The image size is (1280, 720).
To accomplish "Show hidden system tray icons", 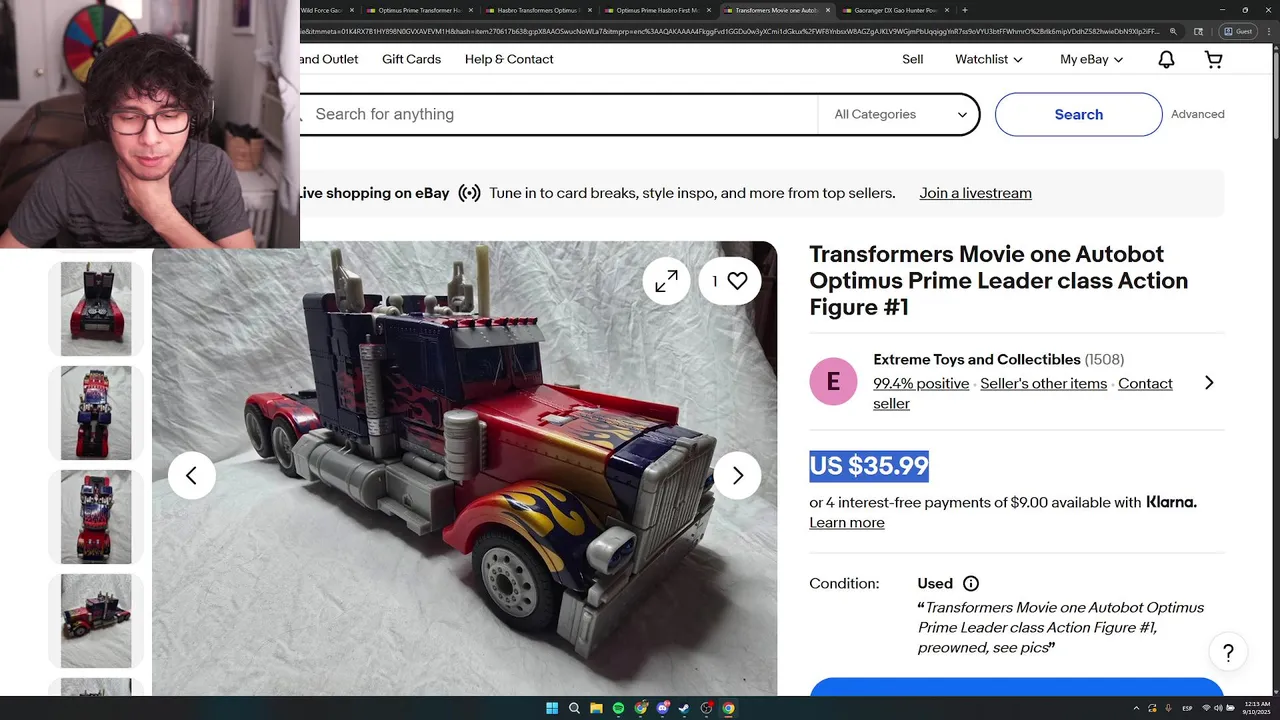I will coord(1136,708).
